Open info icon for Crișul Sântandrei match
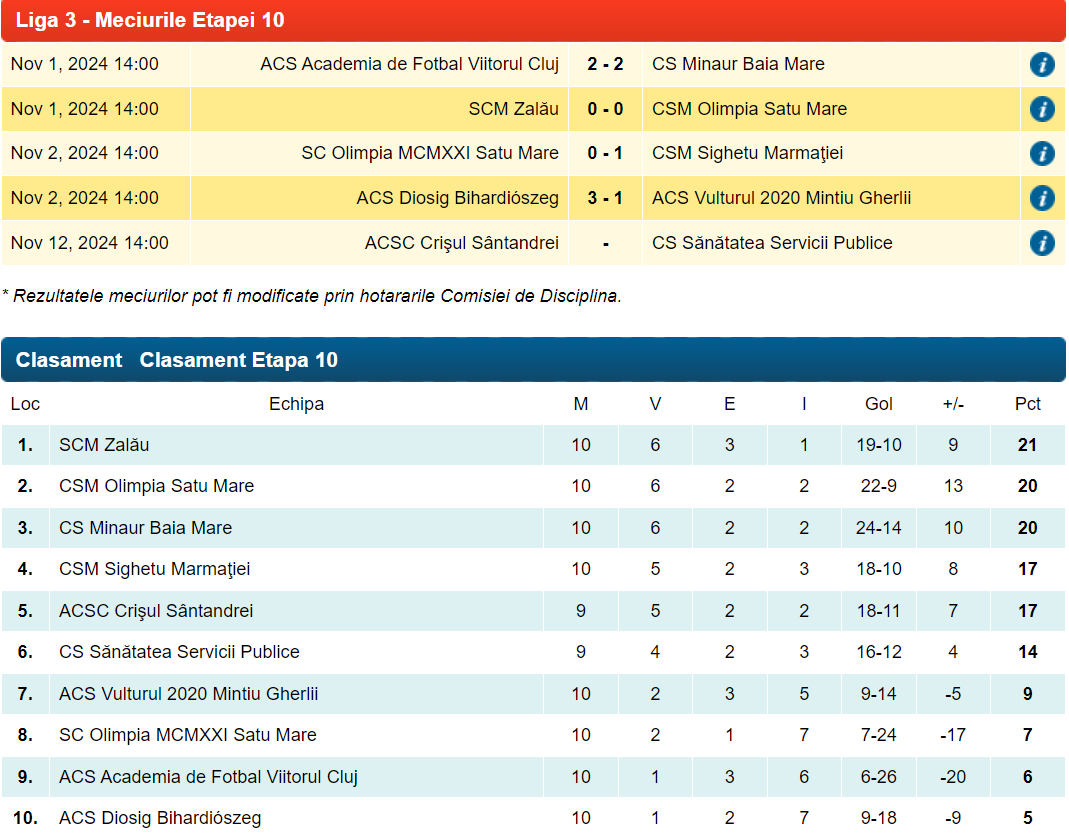1069x834 pixels. tap(1042, 243)
